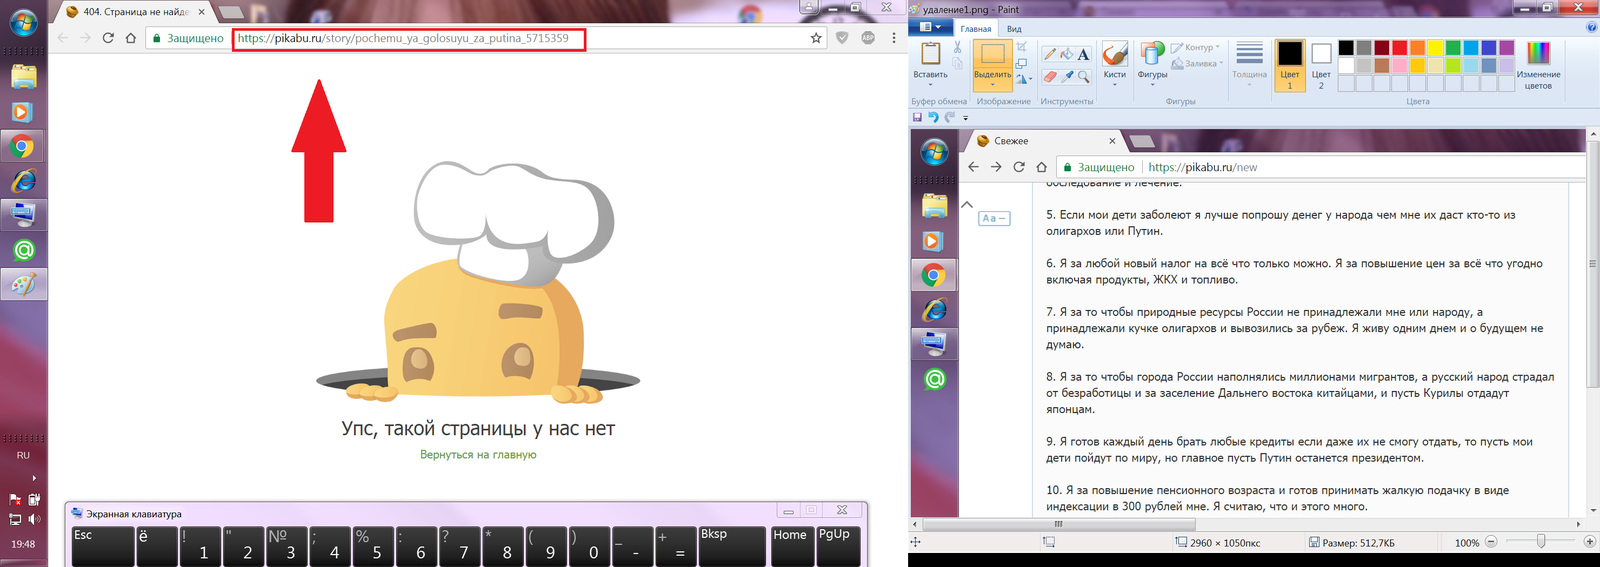The width and height of the screenshot is (1600, 567).
Task: Pick the Eraser tool in Paint
Action: point(1049,76)
